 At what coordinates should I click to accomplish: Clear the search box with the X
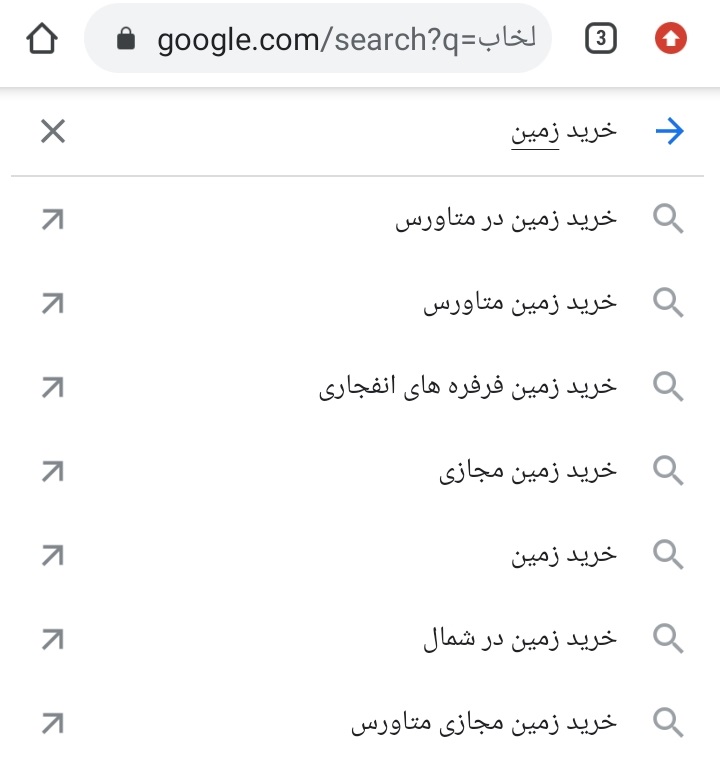[53, 132]
